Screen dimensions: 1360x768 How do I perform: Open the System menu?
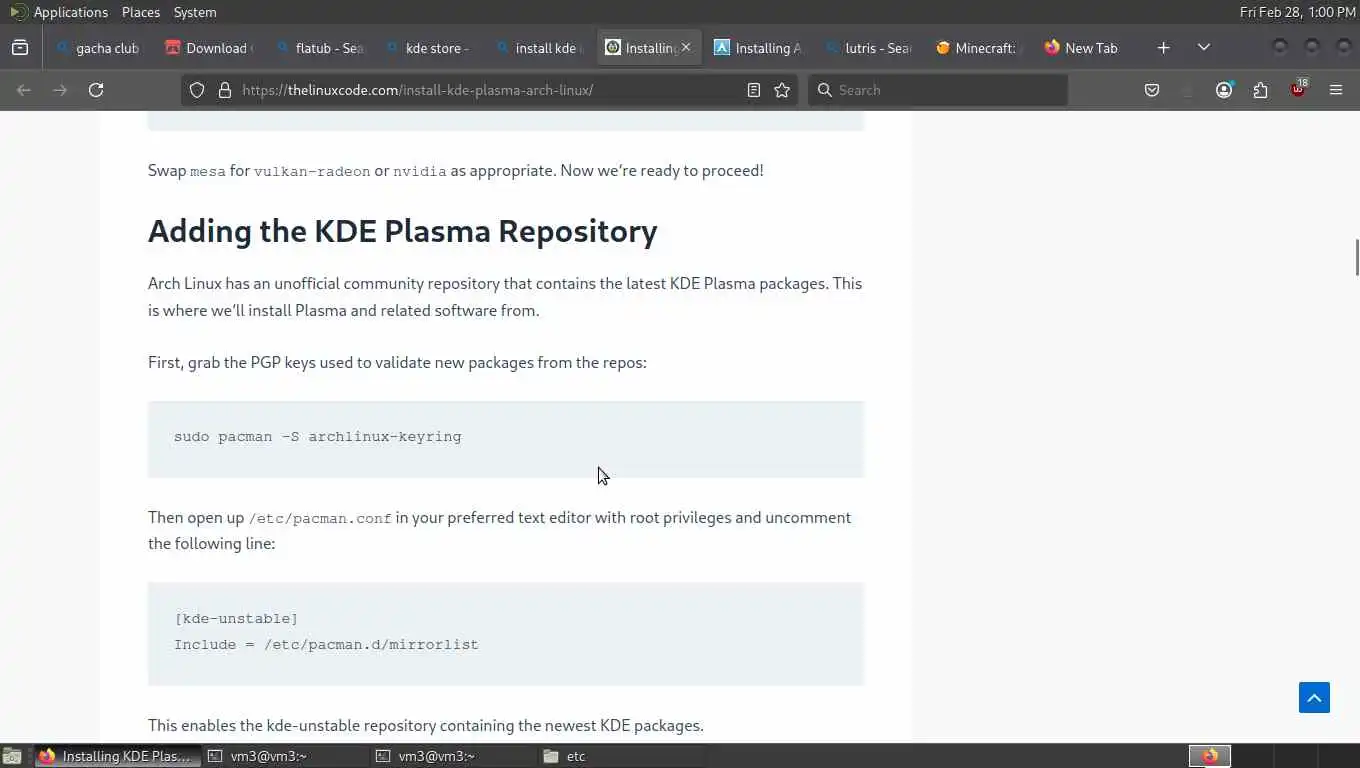coord(195,12)
